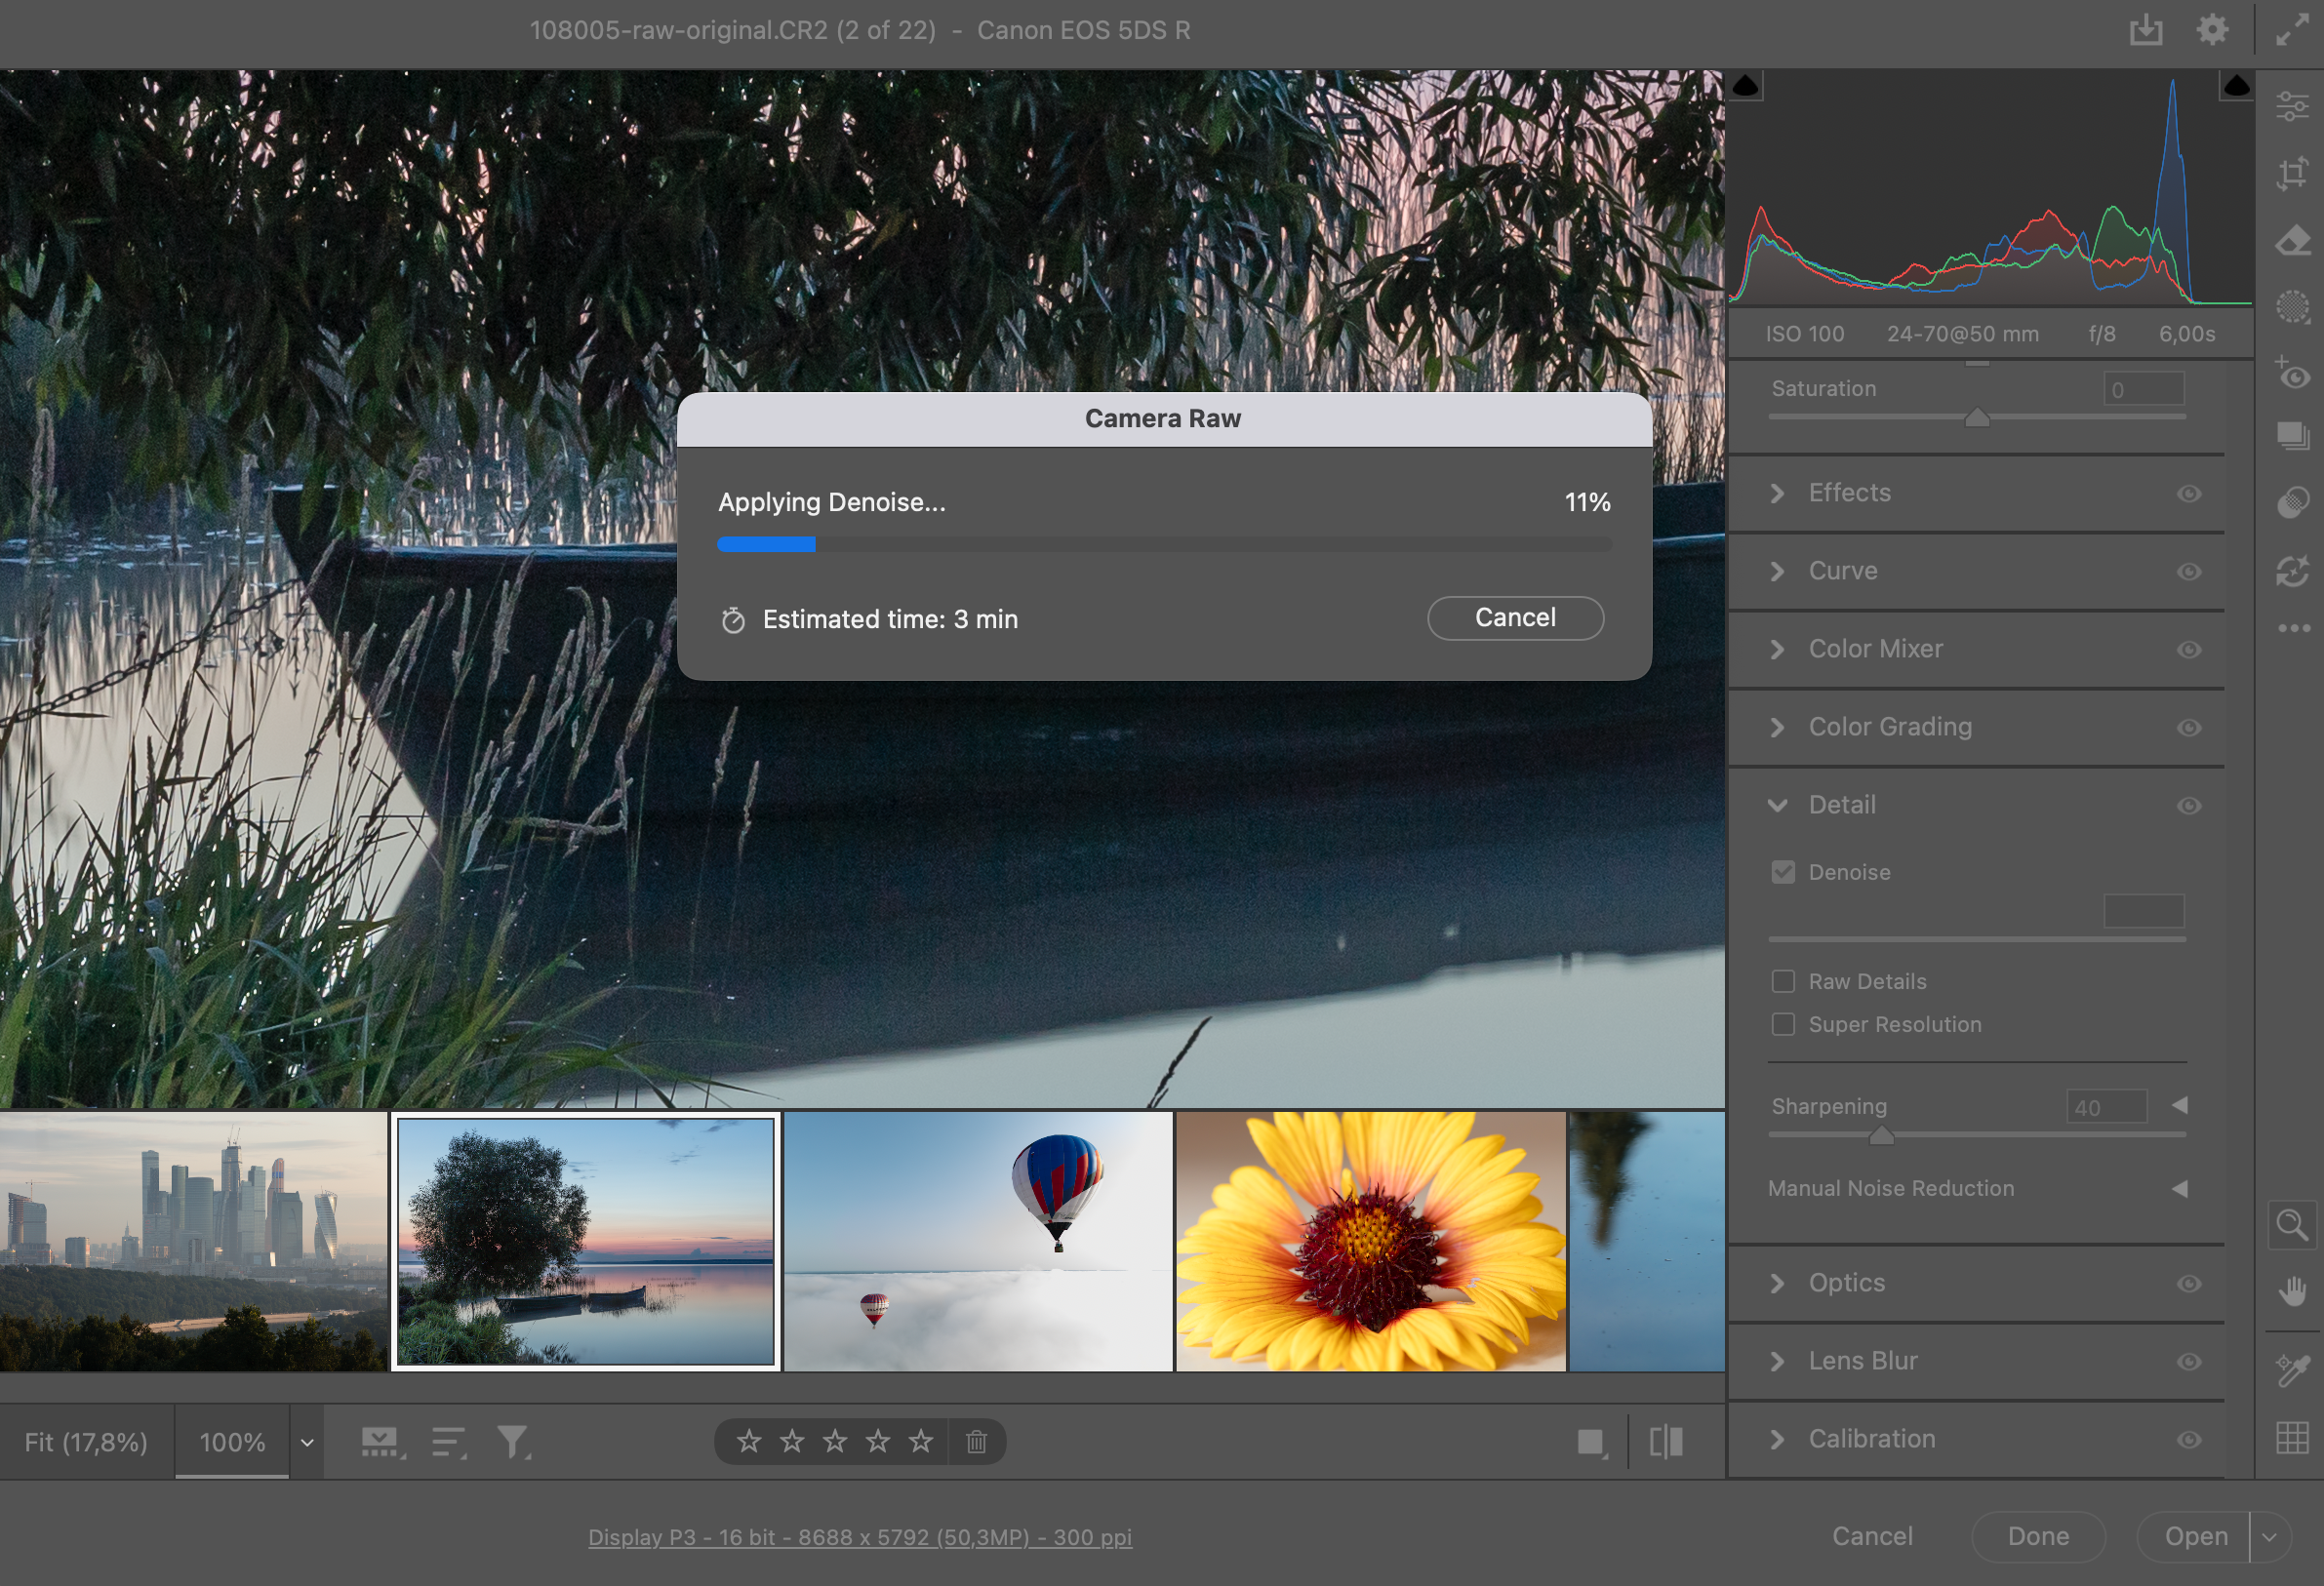This screenshot has width=2324, height=1586.
Task: Click the filmstrip filter funnel icon
Action: pos(512,1442)
